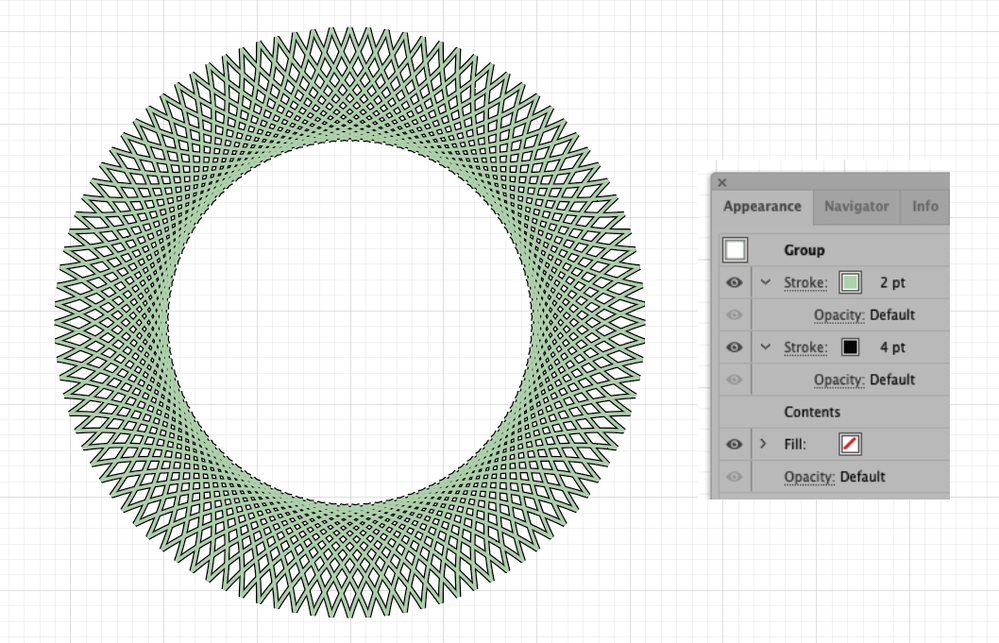Hide the 2 pt green stroke
The image size is (999, 643).
click(x=734, y=283)
